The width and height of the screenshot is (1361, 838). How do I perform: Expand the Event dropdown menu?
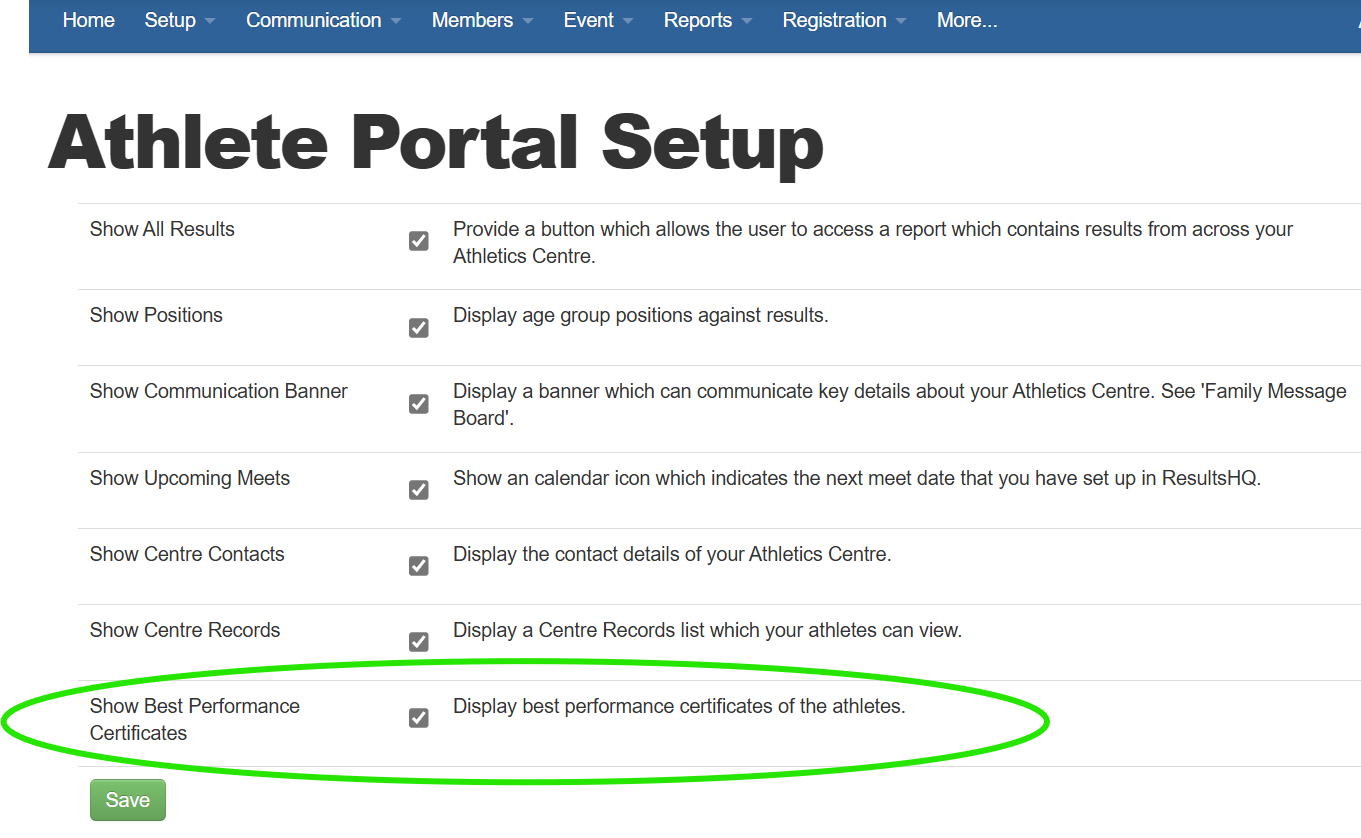(599, 20)
